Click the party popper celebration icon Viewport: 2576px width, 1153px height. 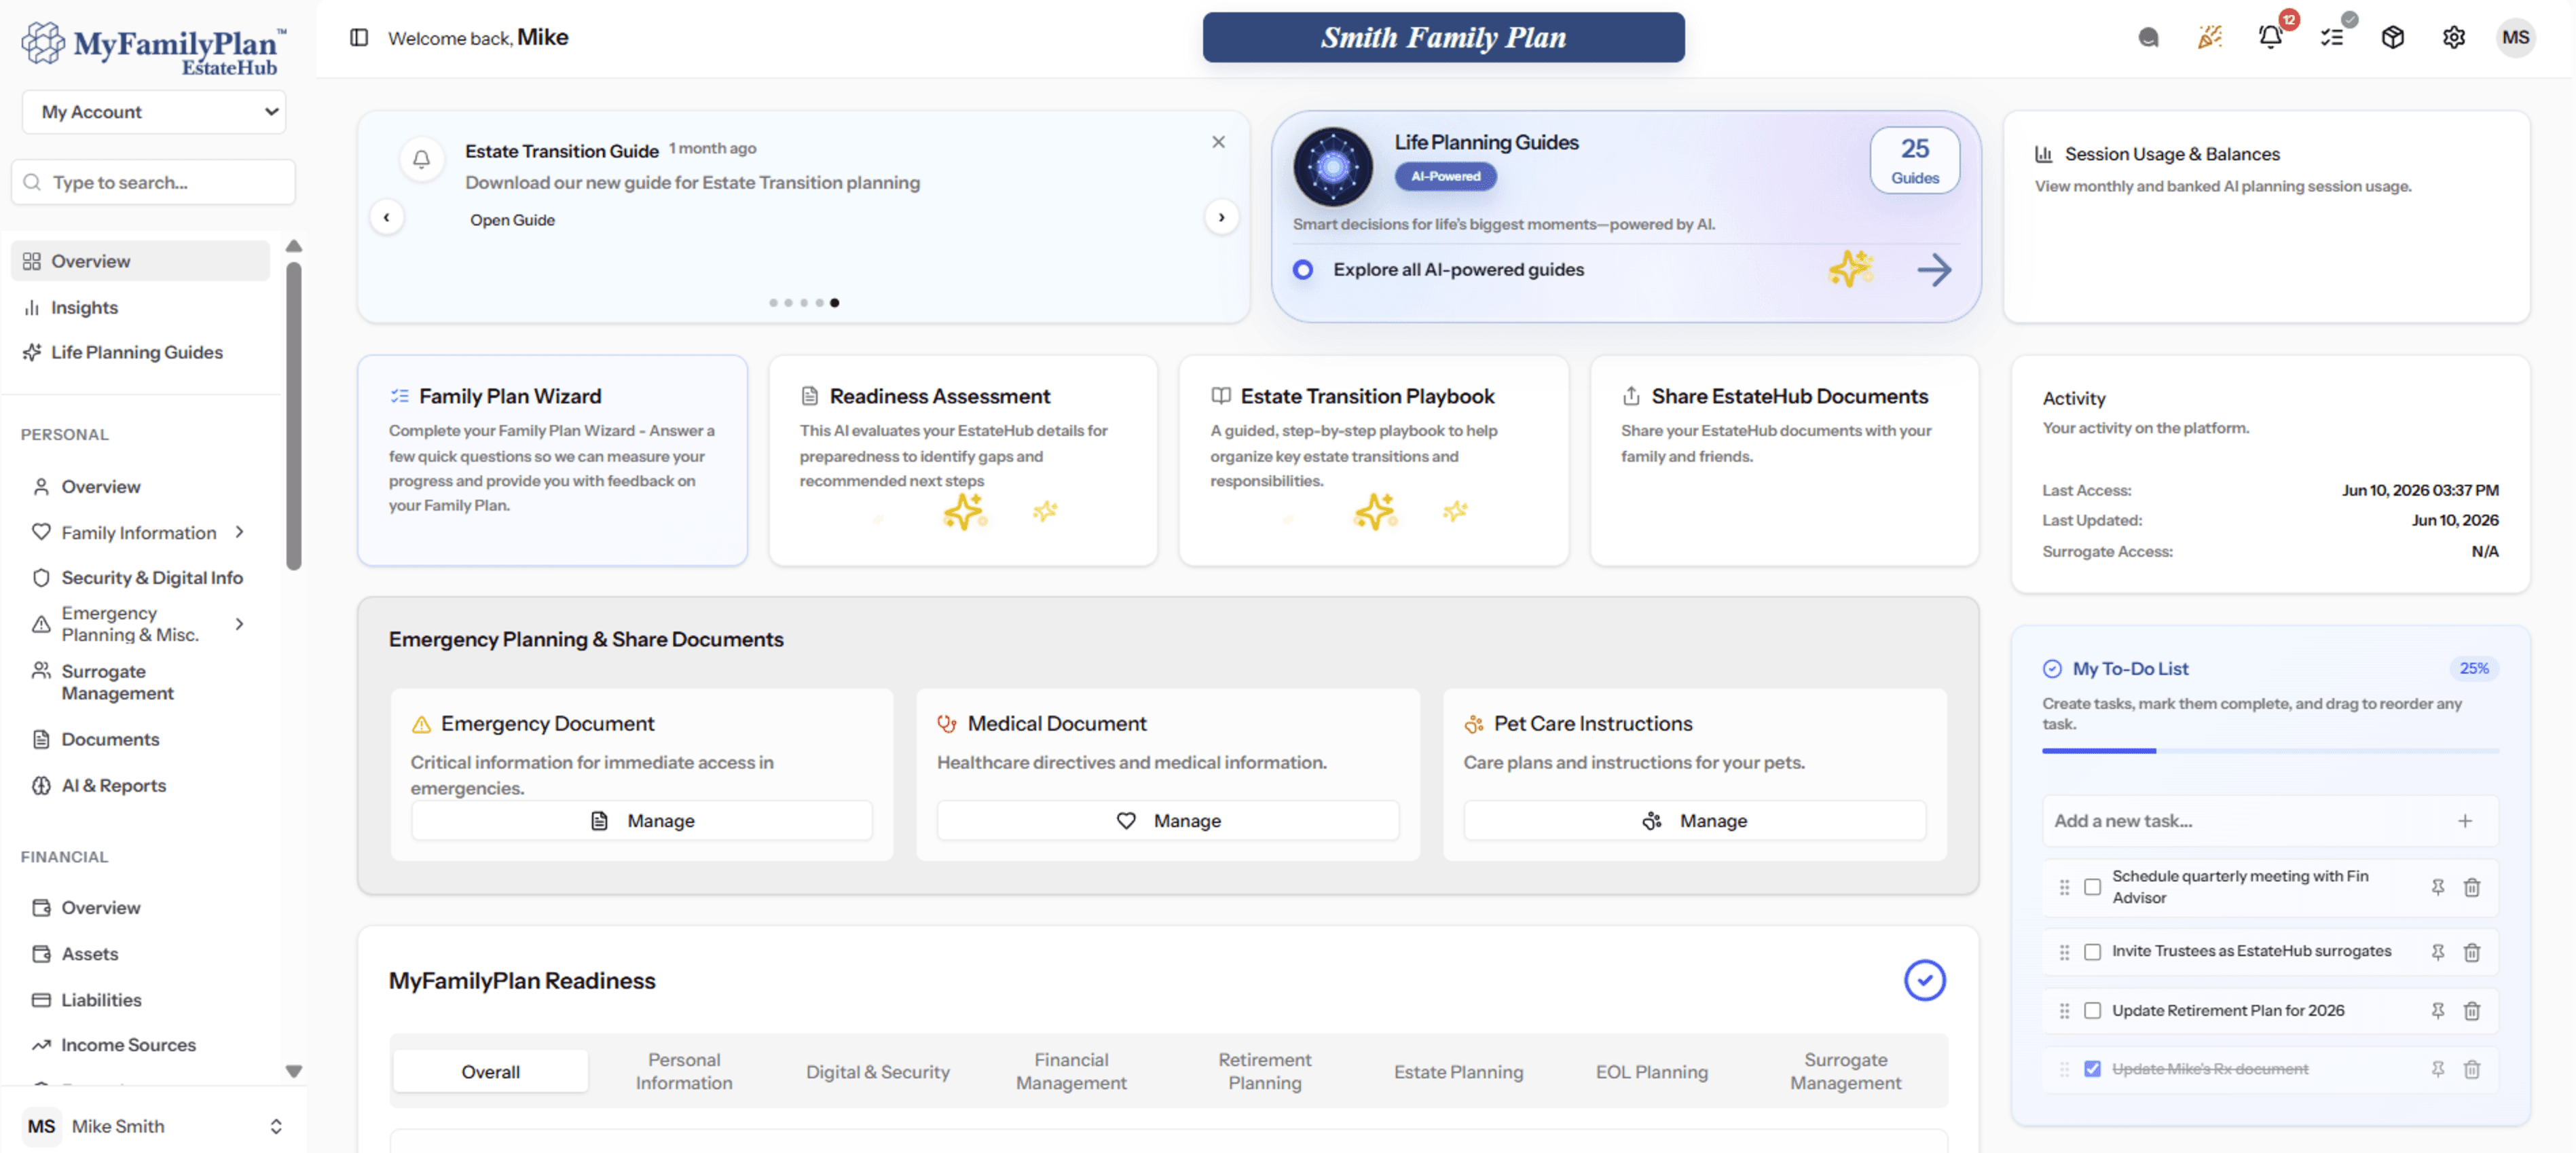pyautogui.click(x=2210, y=38)
